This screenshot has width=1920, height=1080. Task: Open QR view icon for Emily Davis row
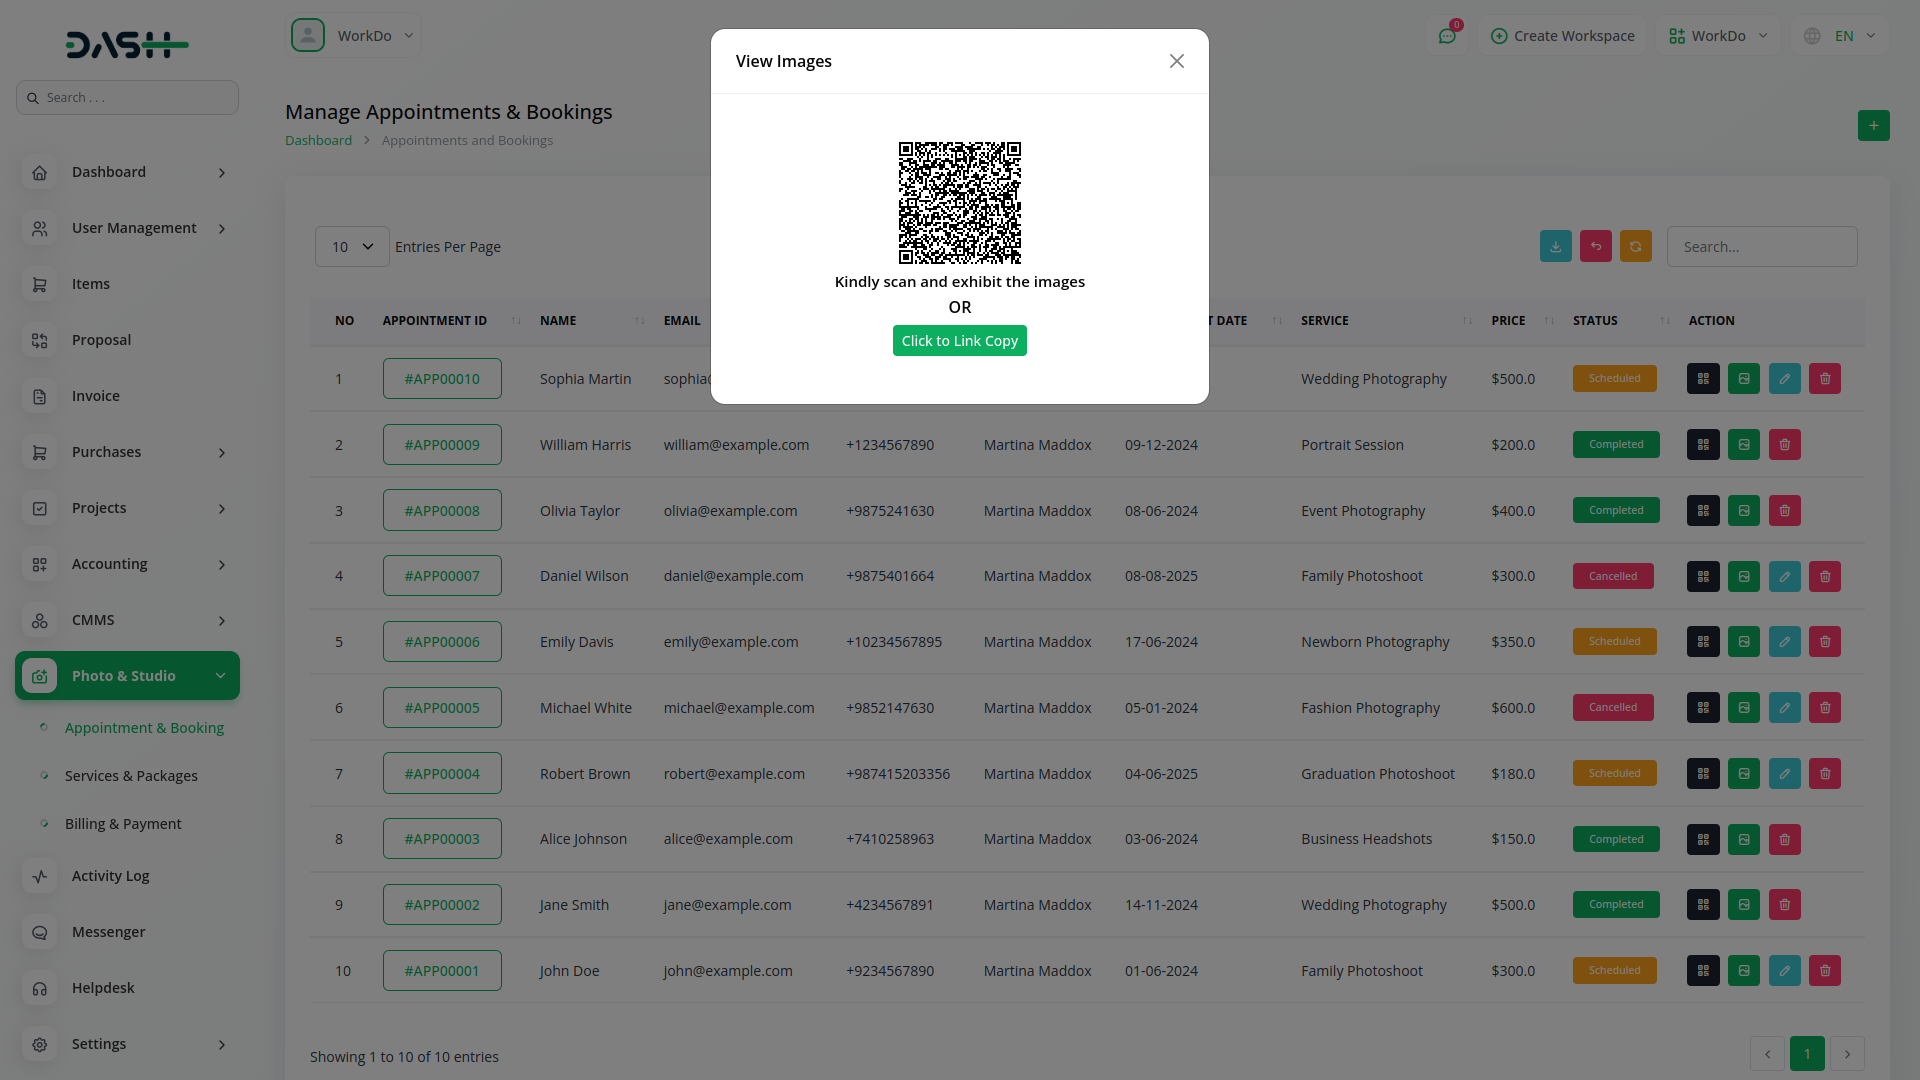tap(1703, 642)
